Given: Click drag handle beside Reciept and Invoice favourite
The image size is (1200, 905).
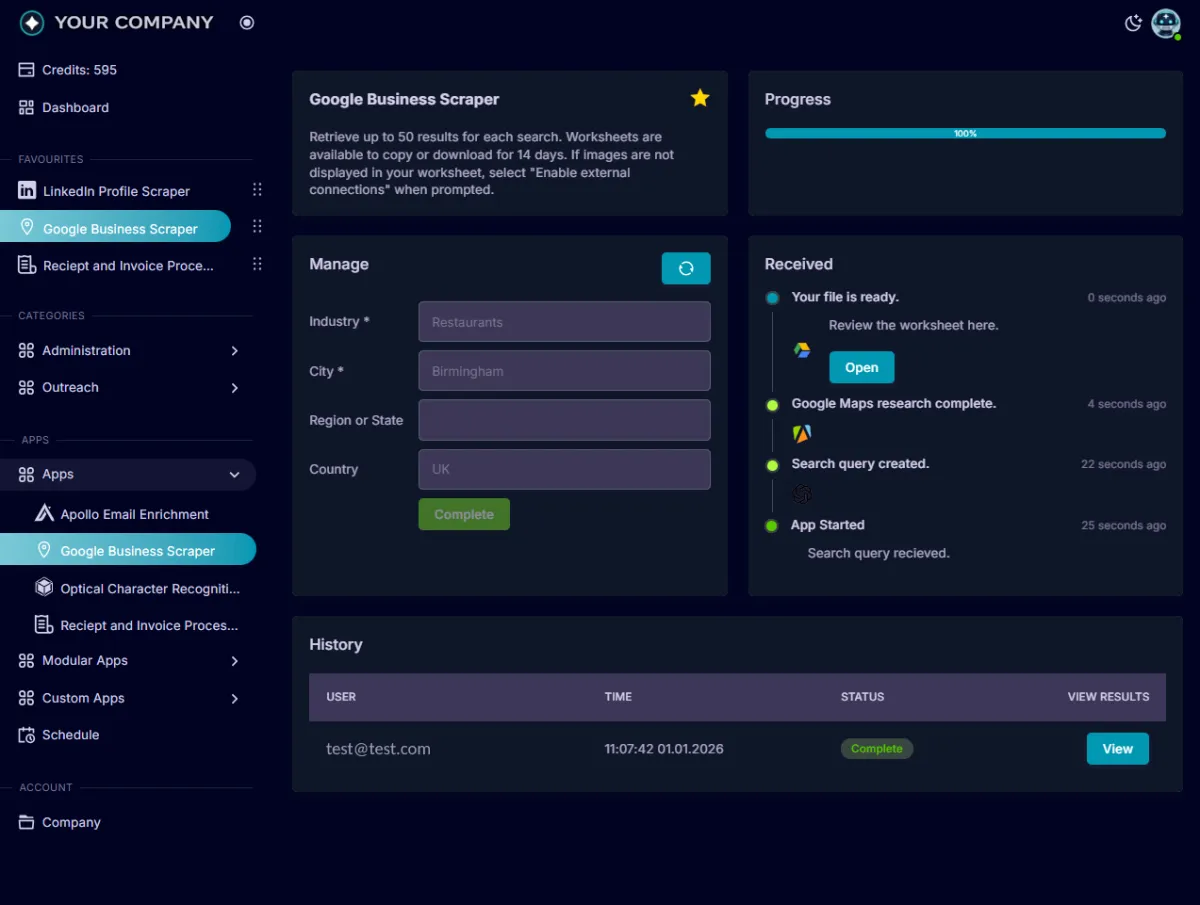Looking at the screenshot, I should [257, 264].
